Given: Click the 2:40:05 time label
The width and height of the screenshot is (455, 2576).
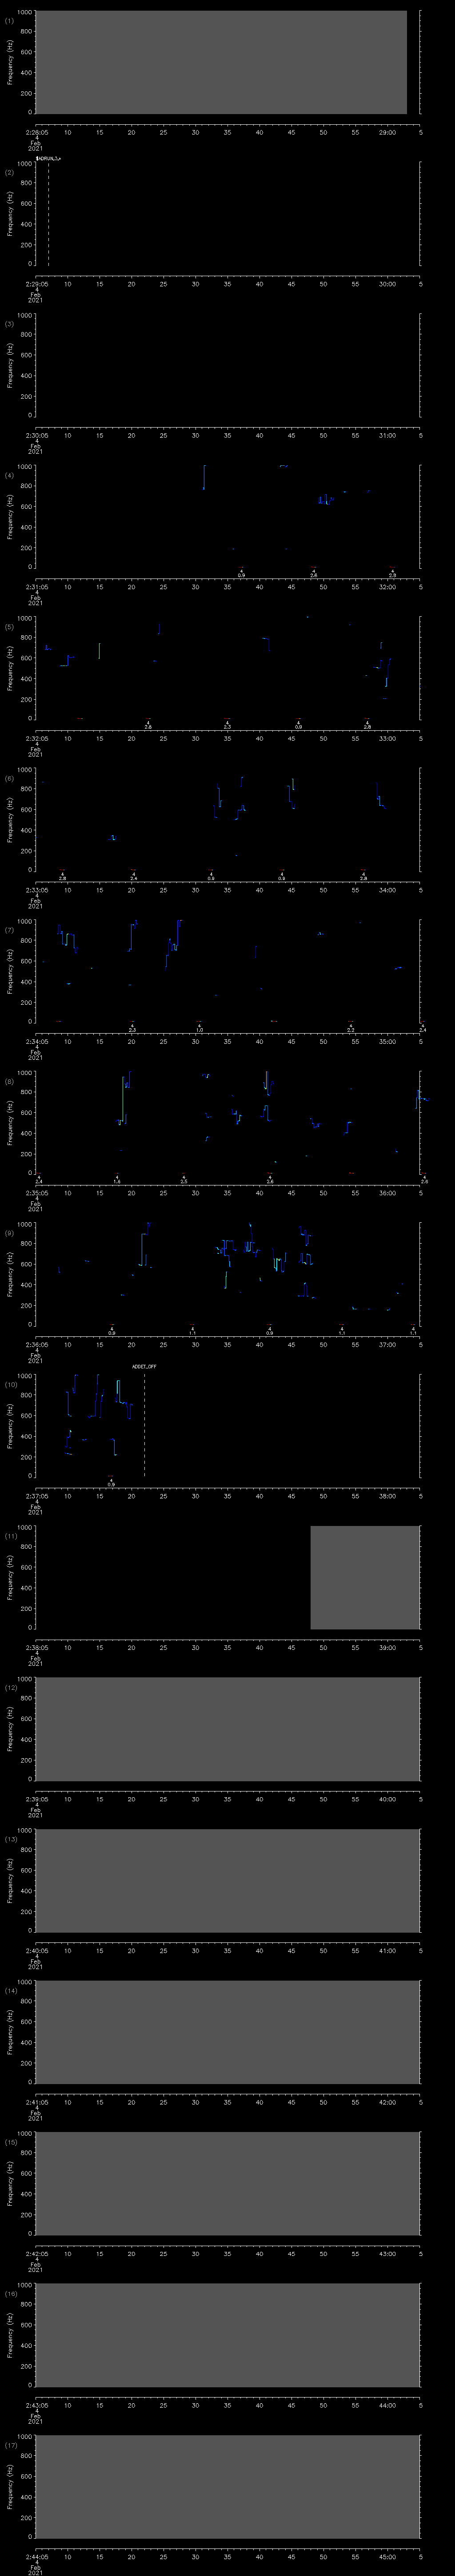Looking at the screenshot, I should [x=36, y=1951].
